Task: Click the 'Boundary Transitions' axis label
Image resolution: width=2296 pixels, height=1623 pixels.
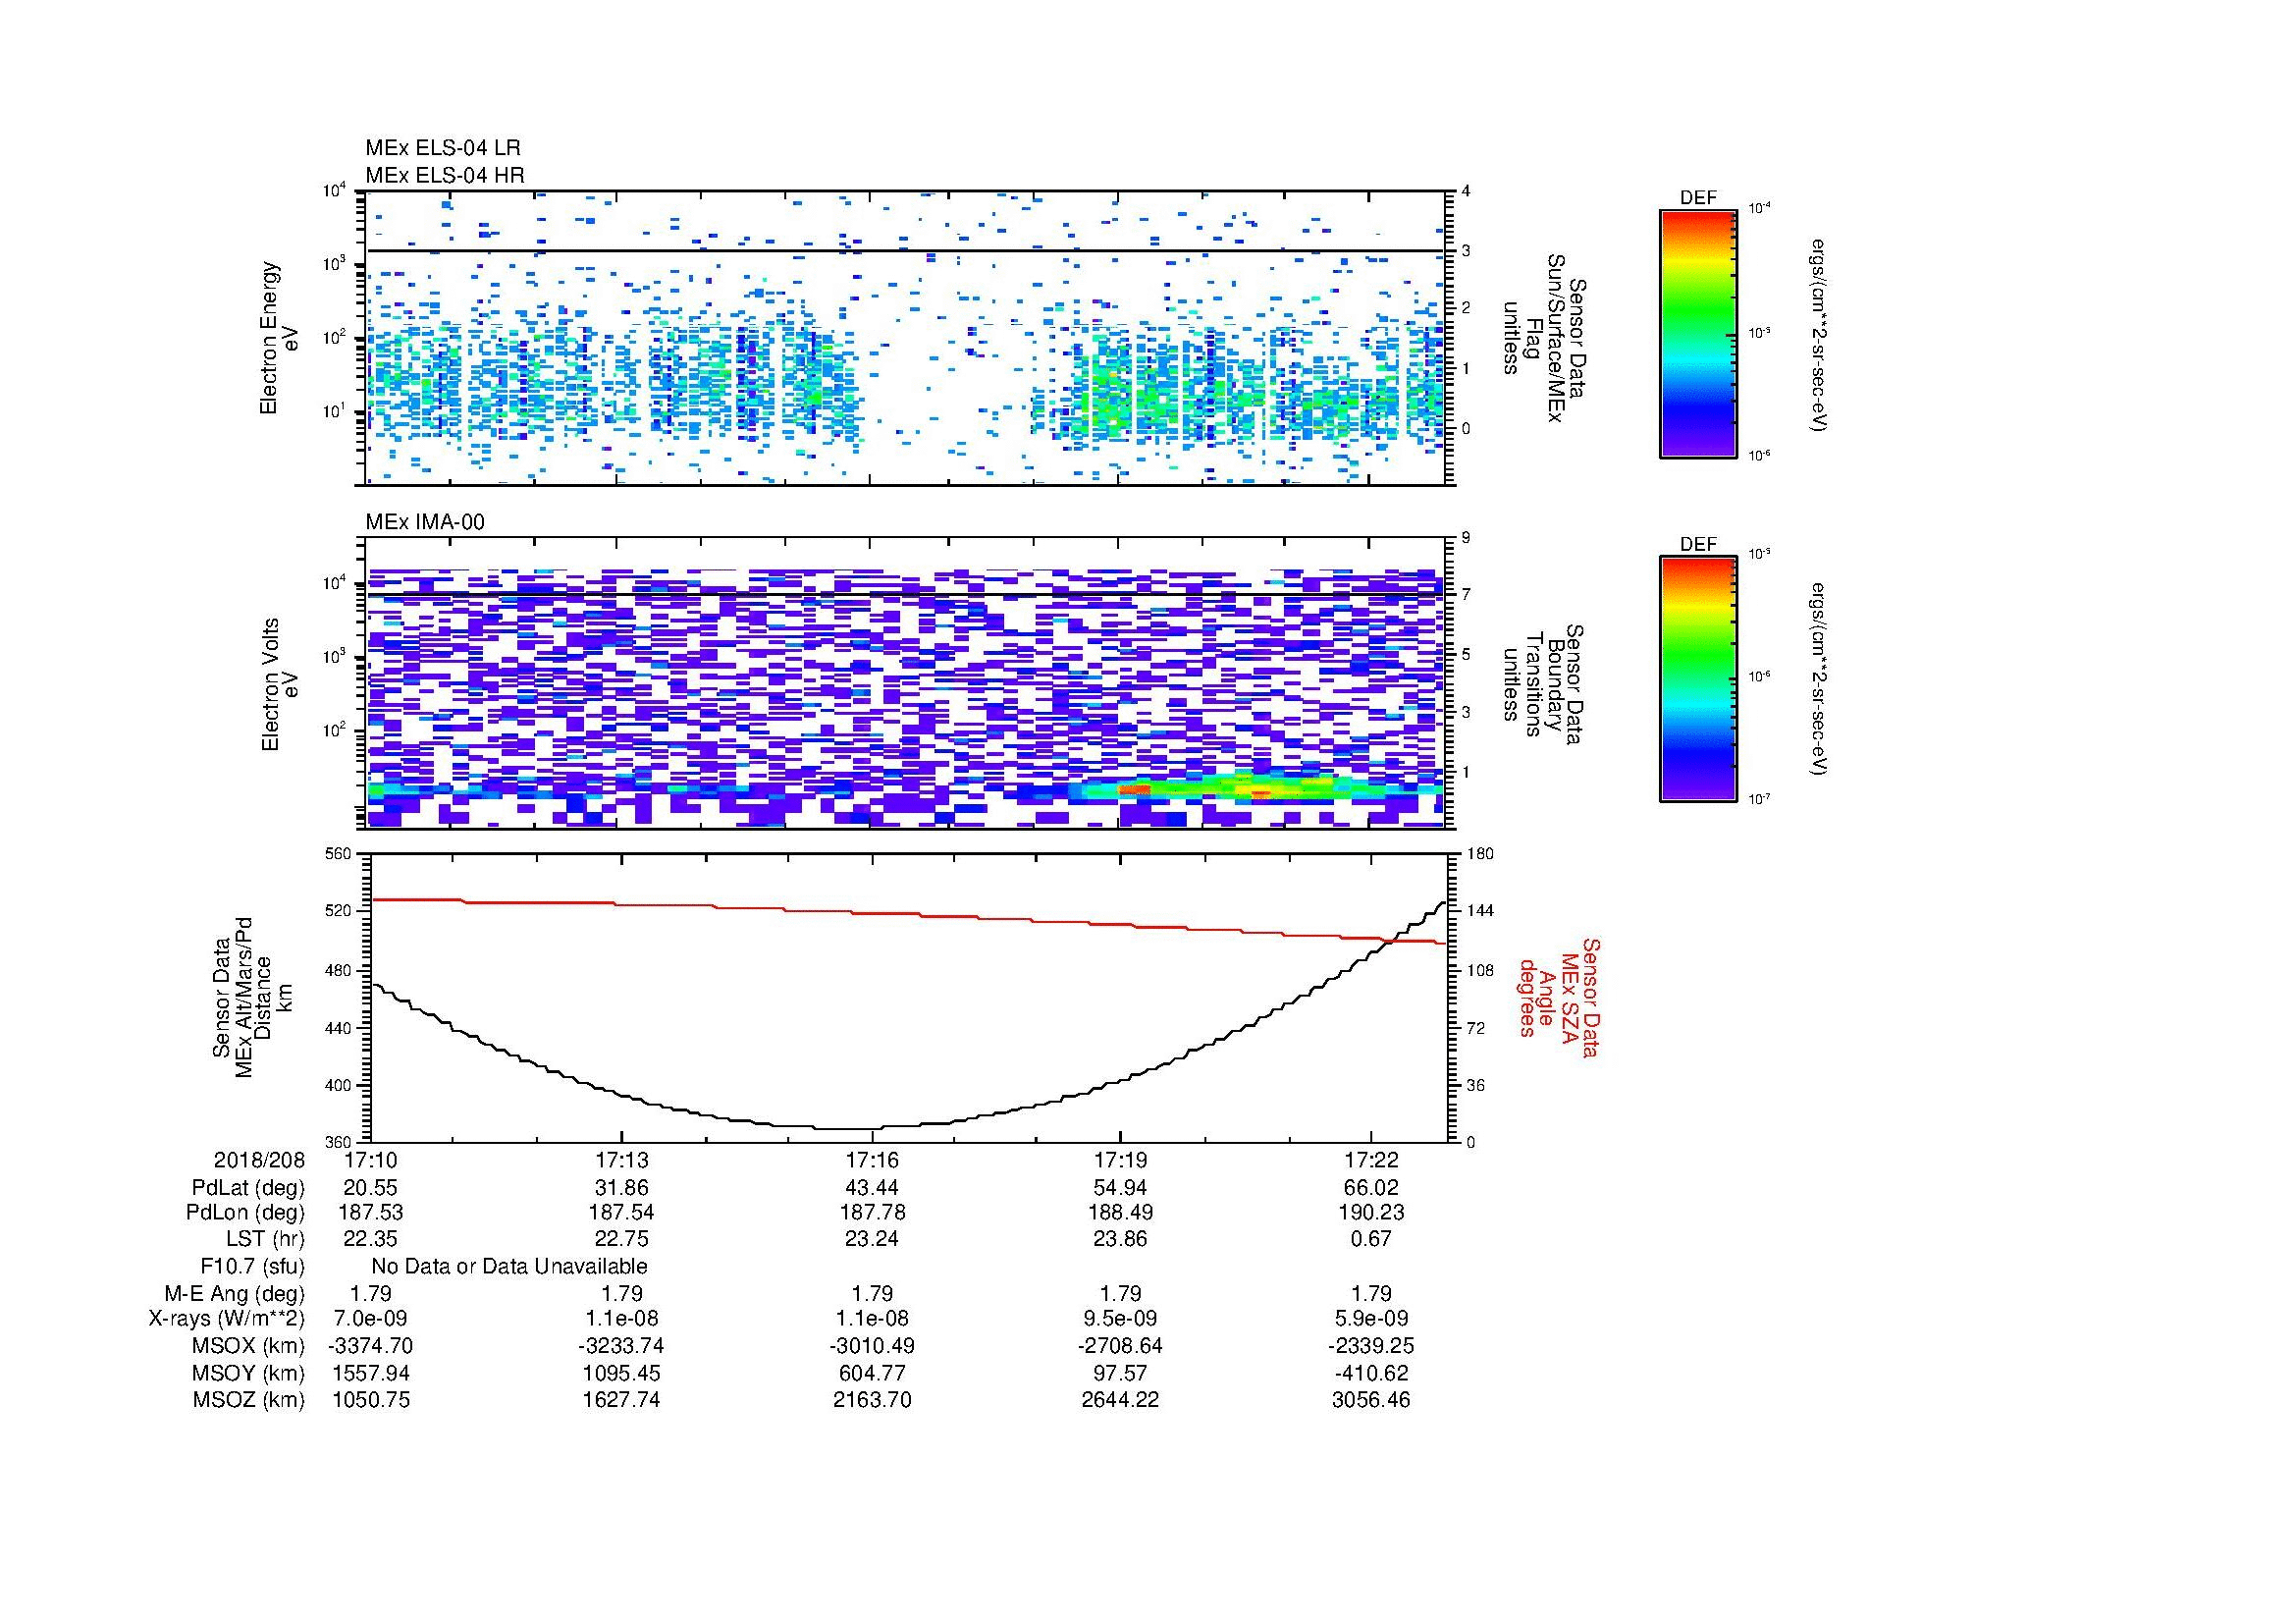Action: [1544, 685]
